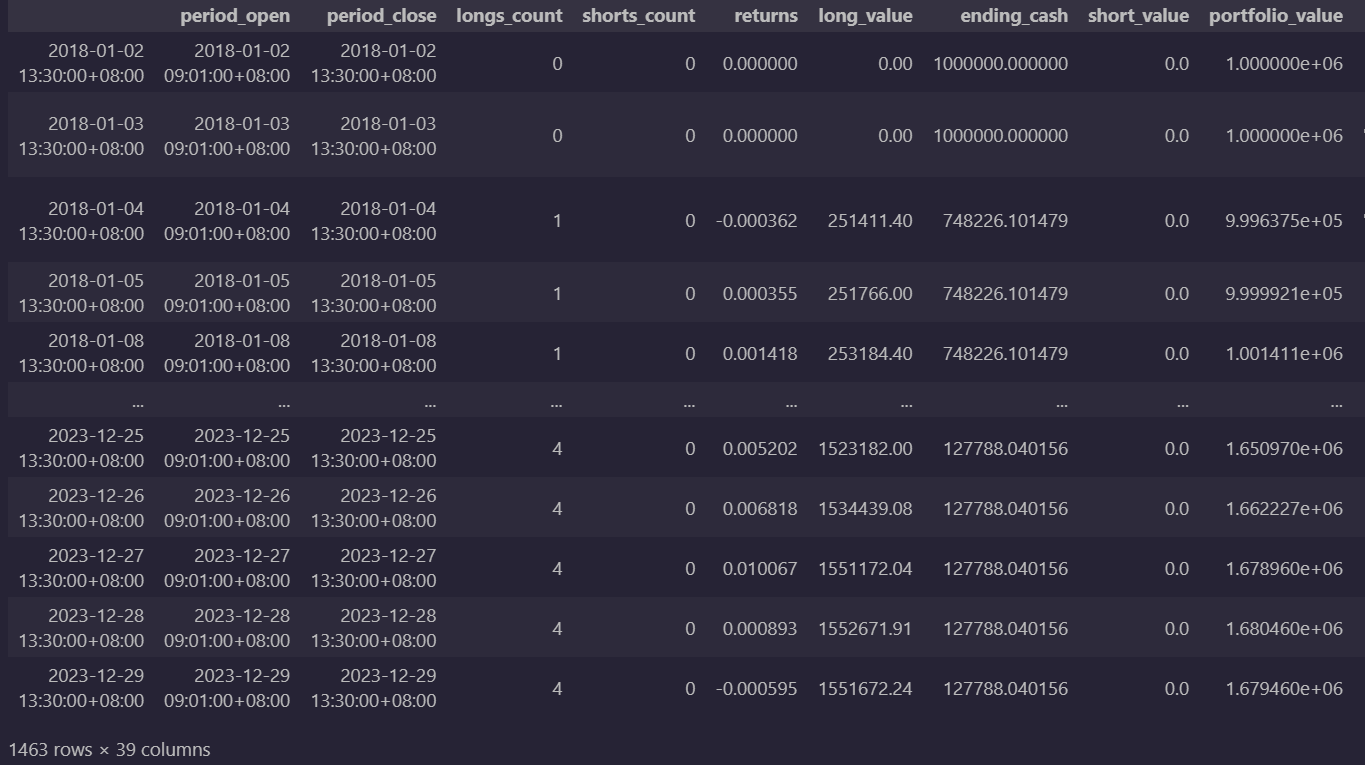Click the long_value column header
Screen dimensions: 1365x765
[x=865, y=16]
